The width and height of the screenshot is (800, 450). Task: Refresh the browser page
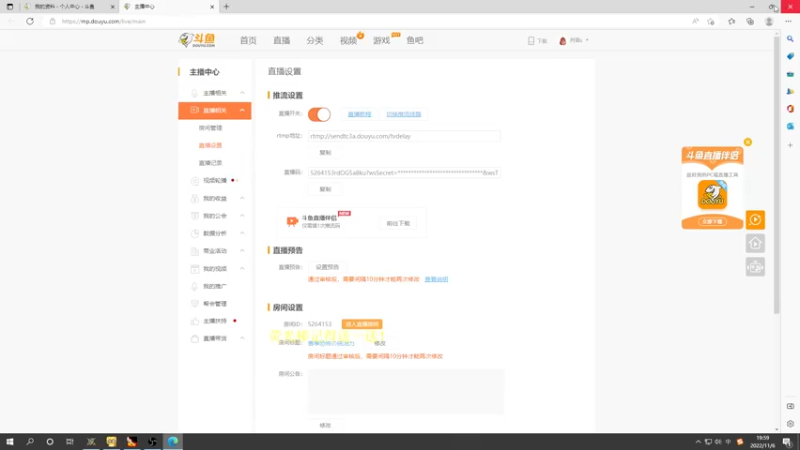pyautogui.click(x=30, y=21)
